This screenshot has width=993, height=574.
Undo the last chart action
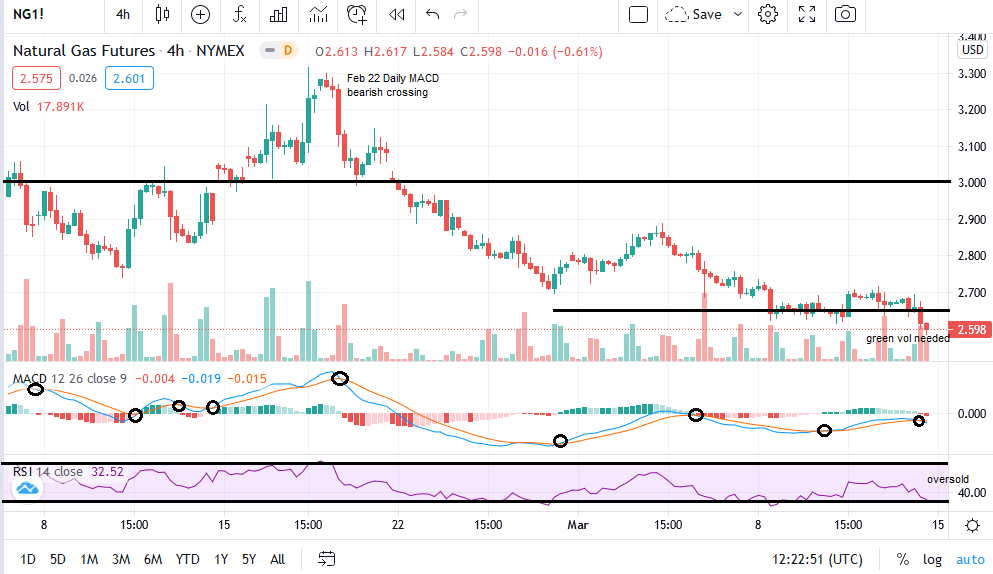tap(433, 14)
